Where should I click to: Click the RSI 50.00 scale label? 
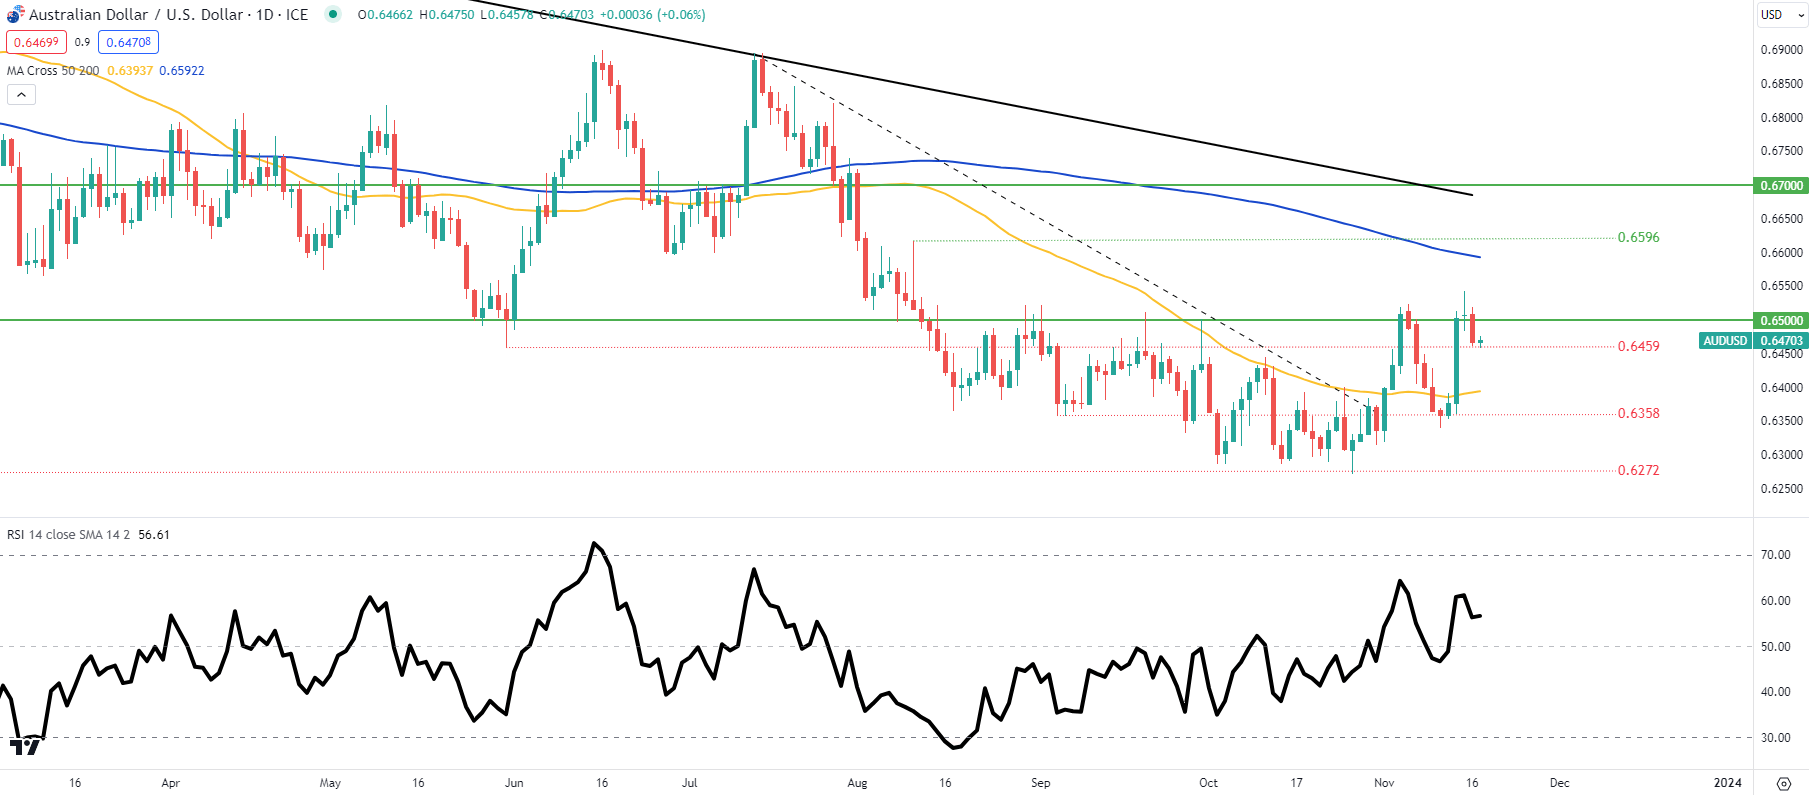1775,647
